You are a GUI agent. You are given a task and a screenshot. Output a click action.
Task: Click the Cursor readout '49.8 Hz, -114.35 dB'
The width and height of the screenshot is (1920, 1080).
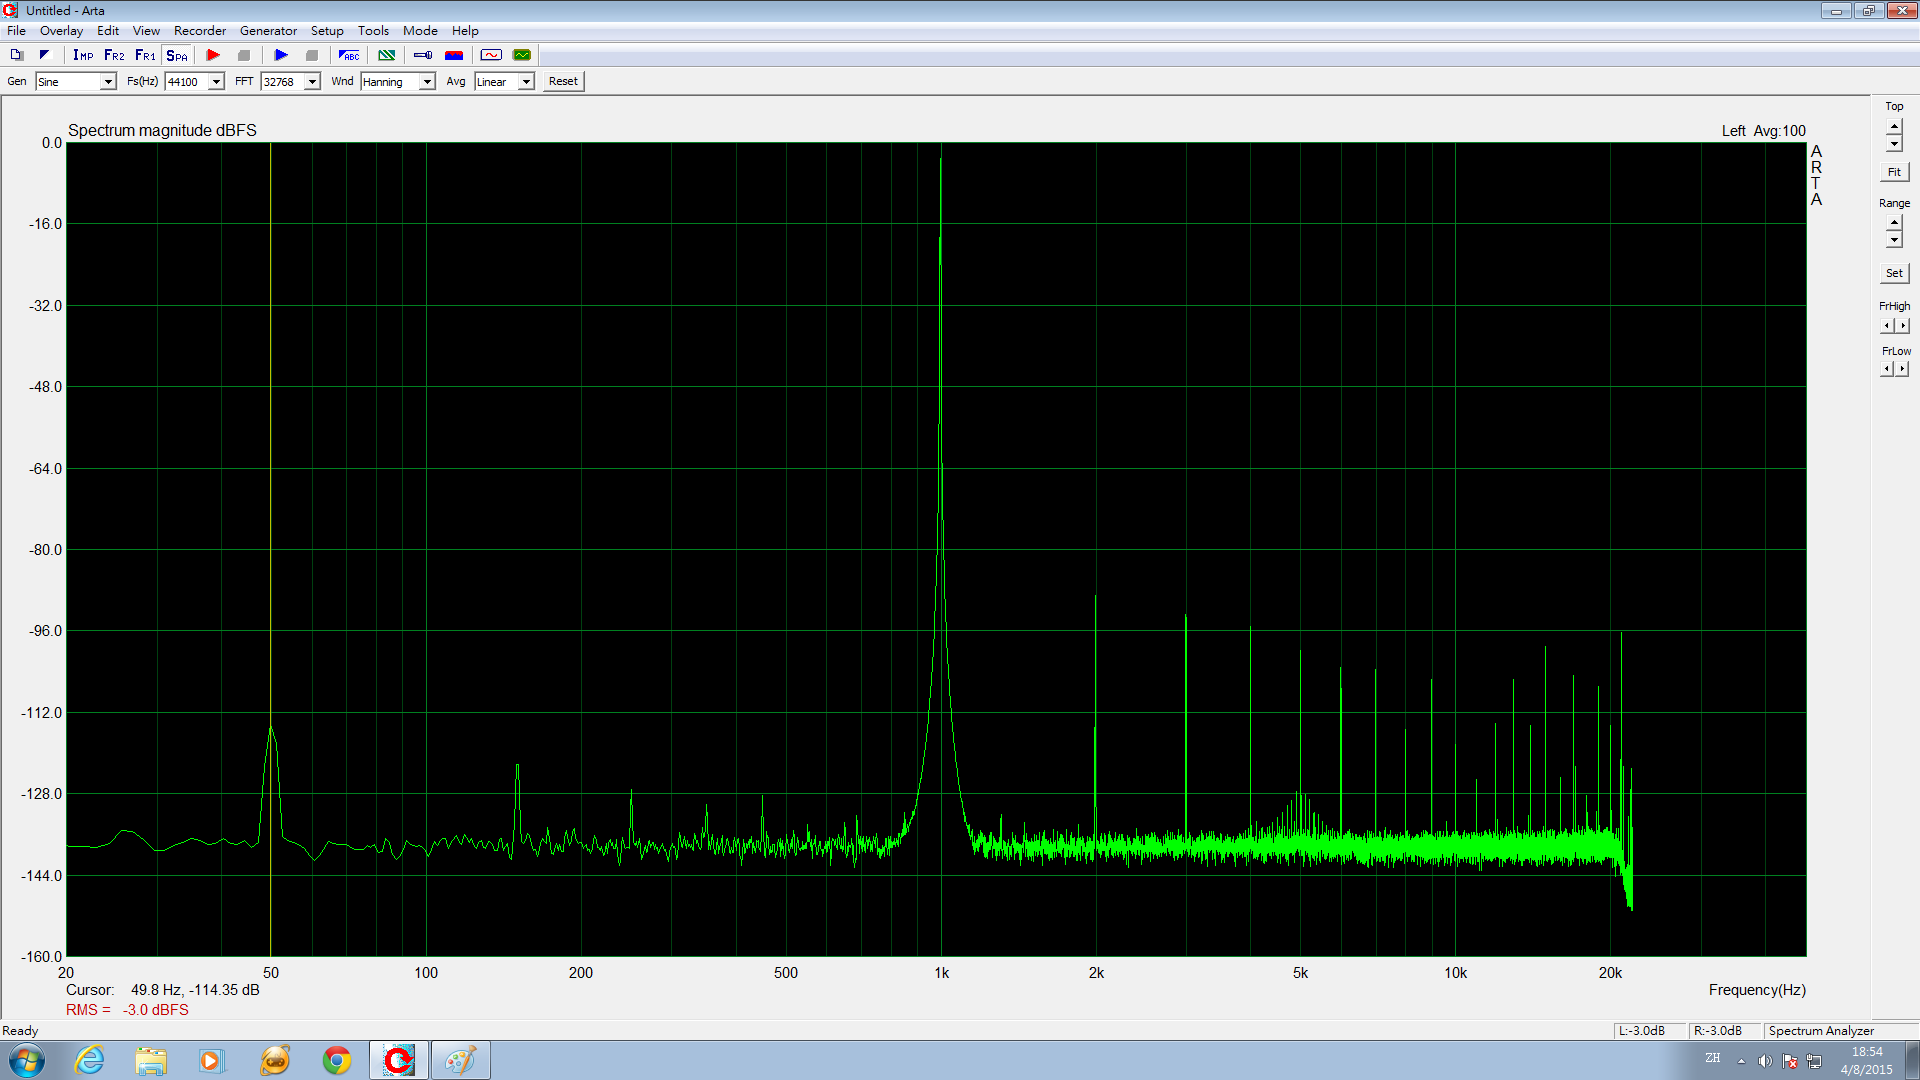tap(195, 990)
